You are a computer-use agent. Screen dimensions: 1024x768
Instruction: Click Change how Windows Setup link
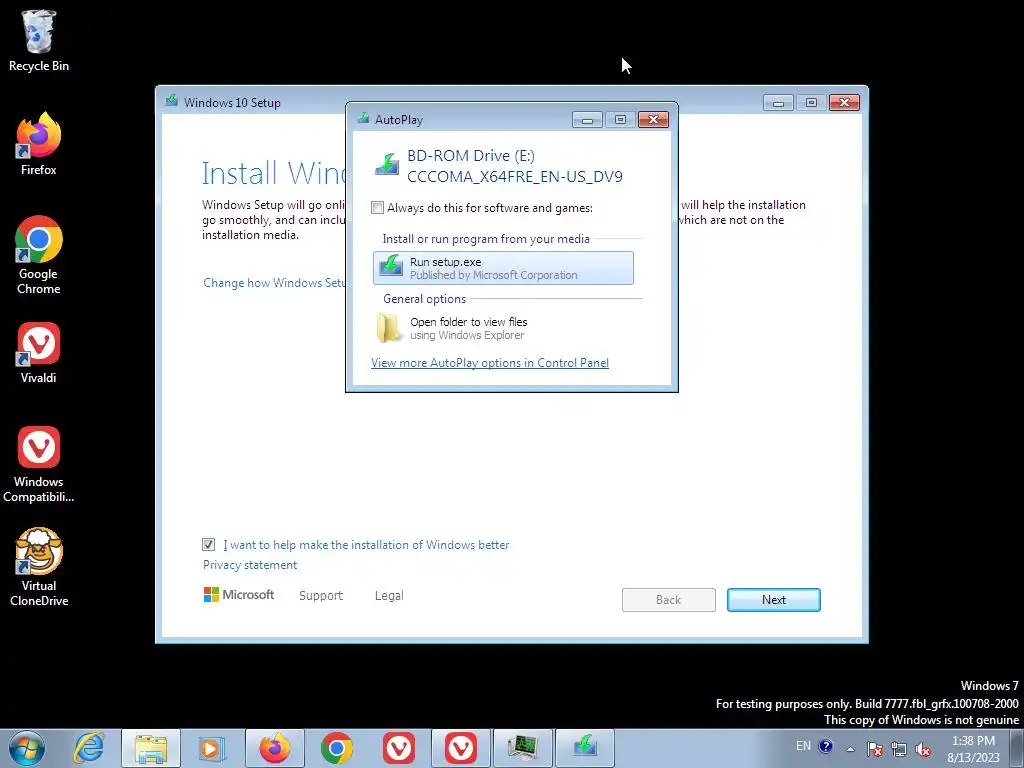click(274, 282)
